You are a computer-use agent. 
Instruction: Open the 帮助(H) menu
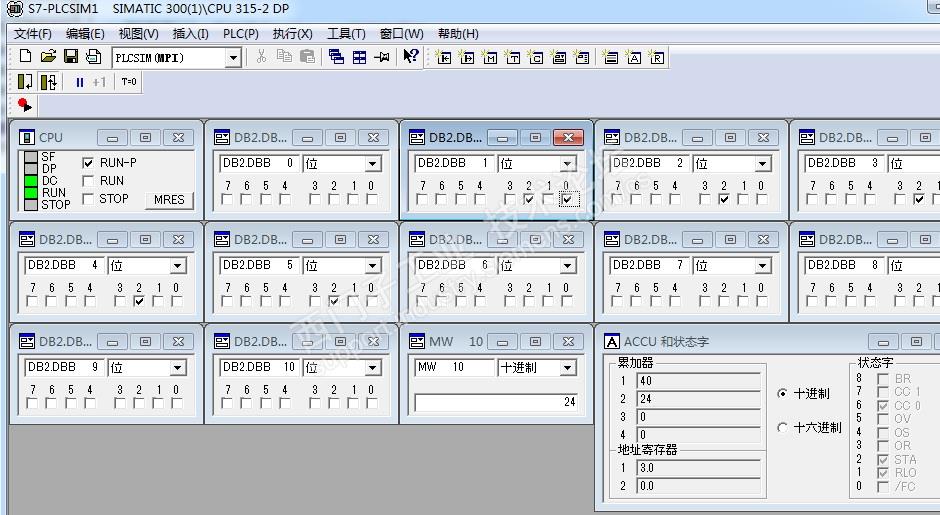pyautogui.click(x=458, y=34)
